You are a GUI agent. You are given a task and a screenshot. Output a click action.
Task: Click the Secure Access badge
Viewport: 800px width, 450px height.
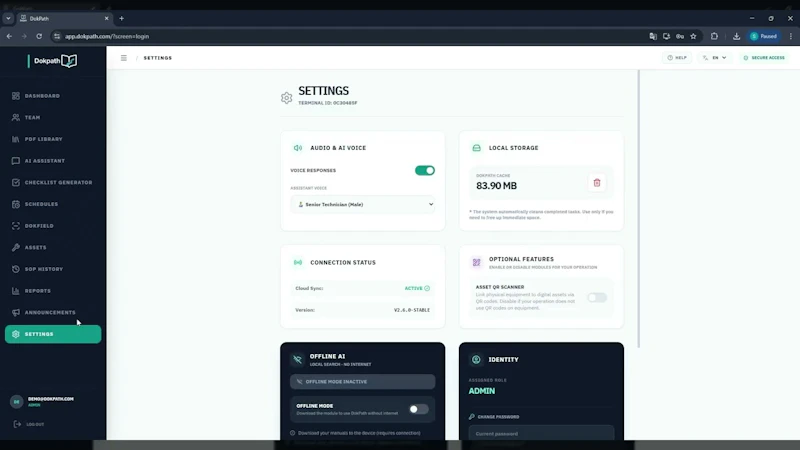[764, 58]
